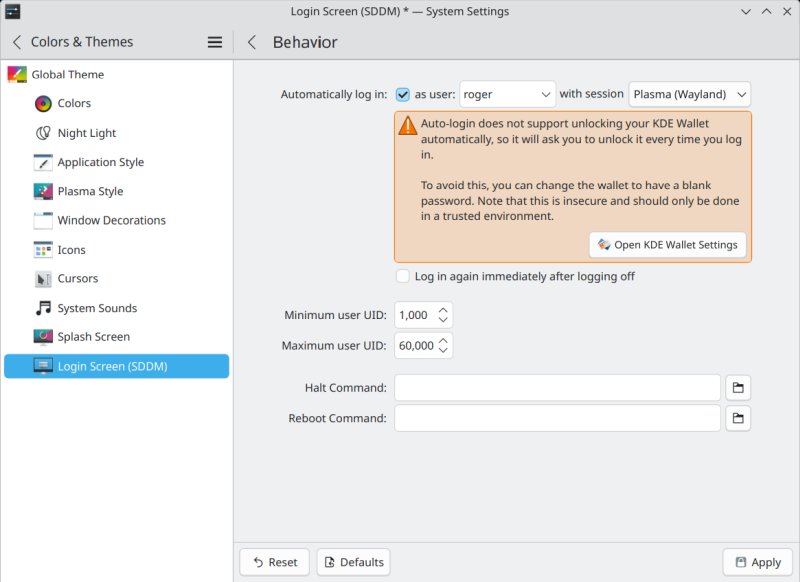Screen dimensions: 800x582
Task: Enable log in again after logging off
Action: pyautogui.click(x=403, y=276)
